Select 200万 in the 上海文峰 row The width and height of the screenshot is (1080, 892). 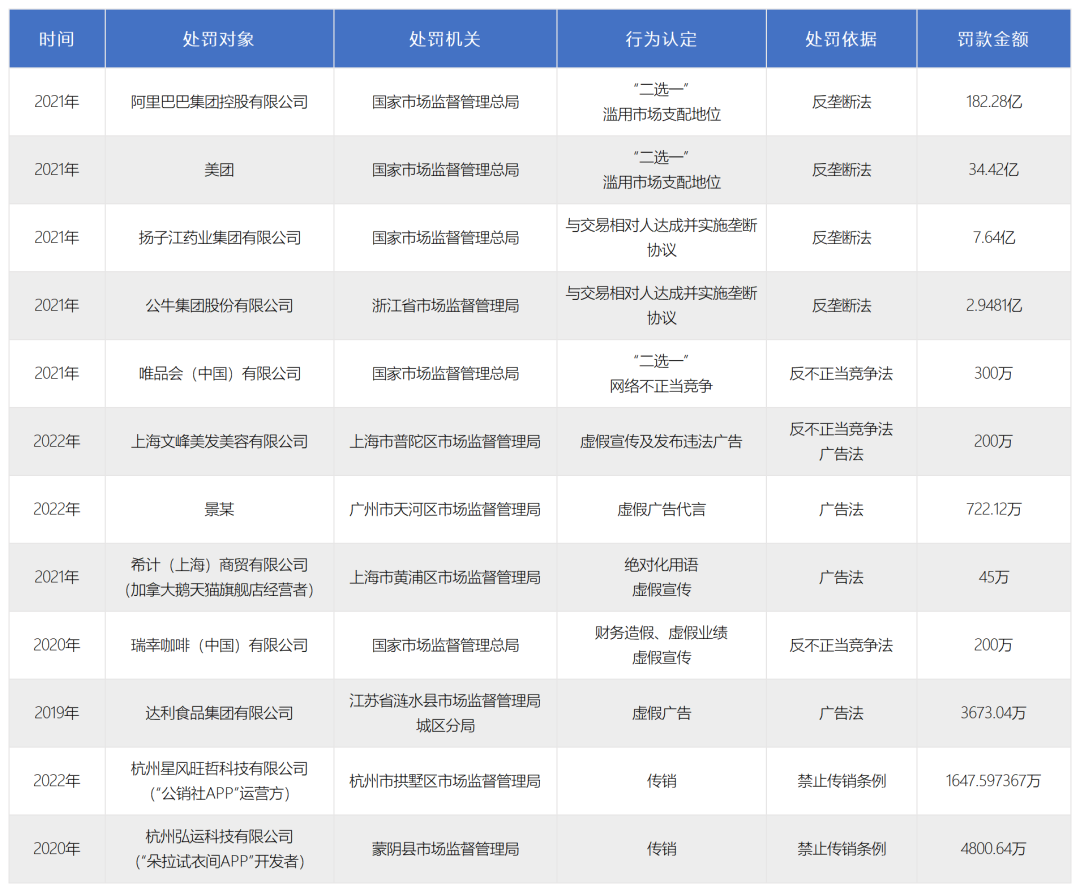pyautogui.click(x=993, y=442)
